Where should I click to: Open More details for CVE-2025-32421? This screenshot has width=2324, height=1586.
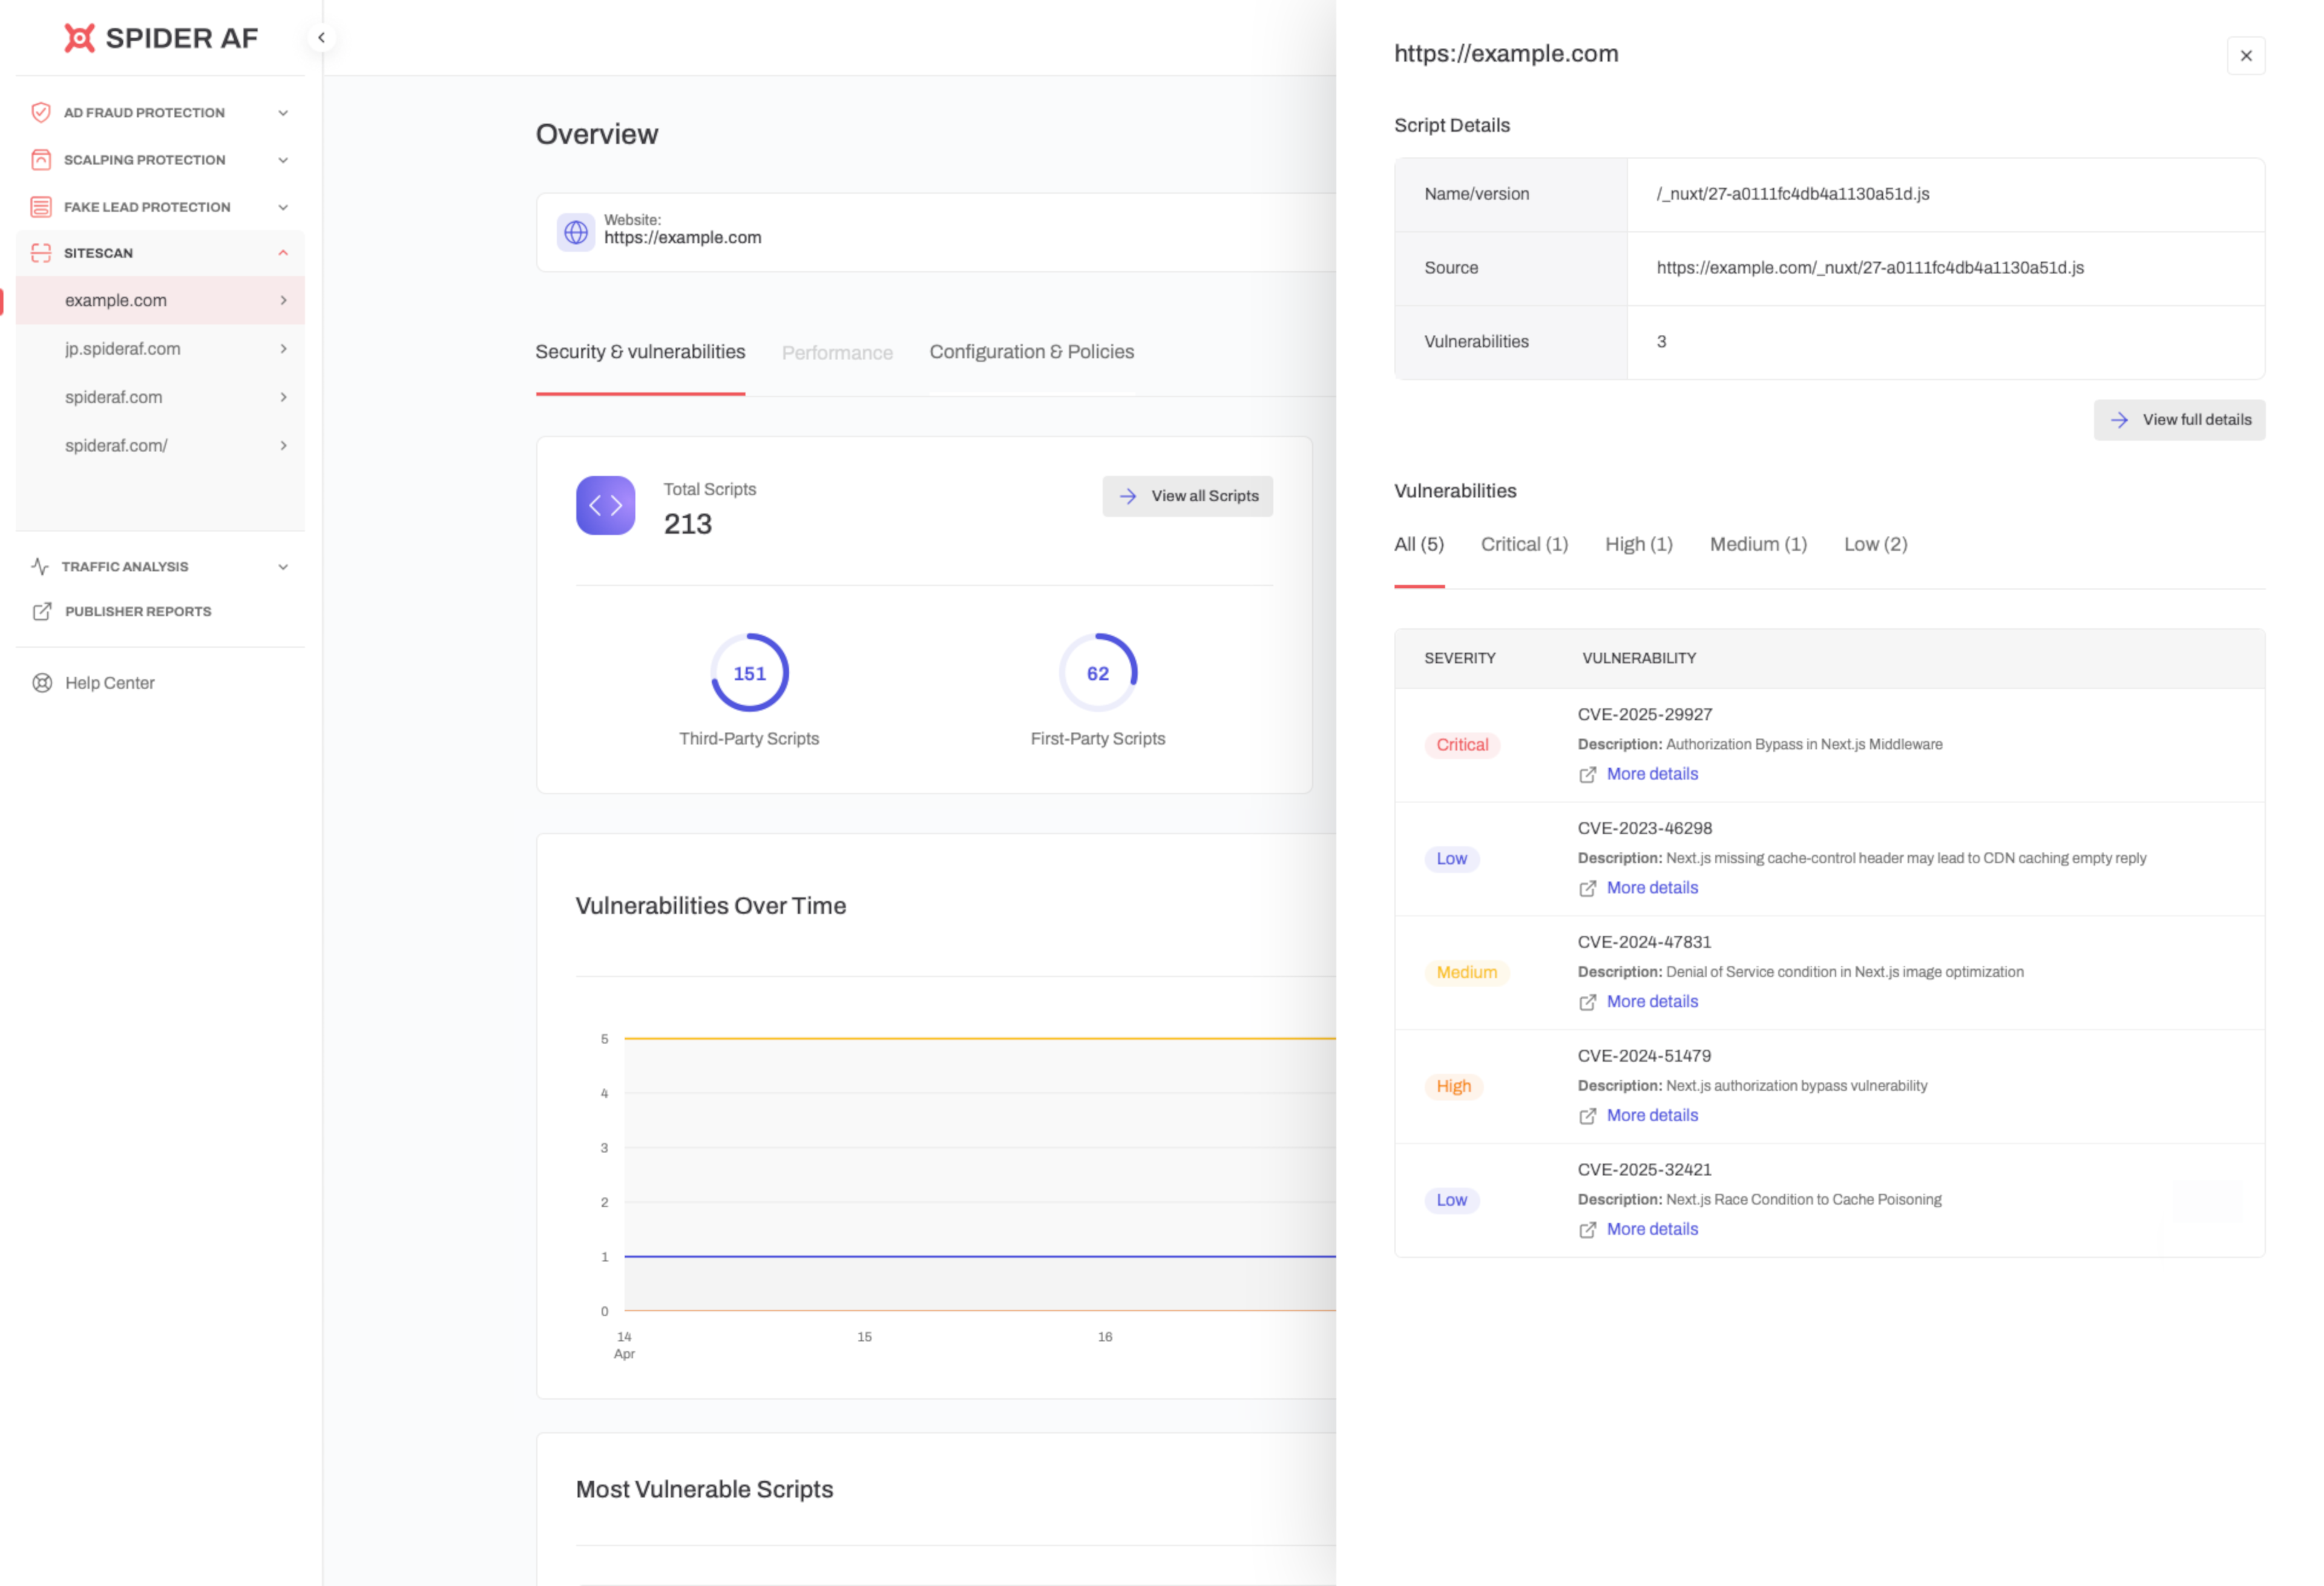[1652, 1229]
